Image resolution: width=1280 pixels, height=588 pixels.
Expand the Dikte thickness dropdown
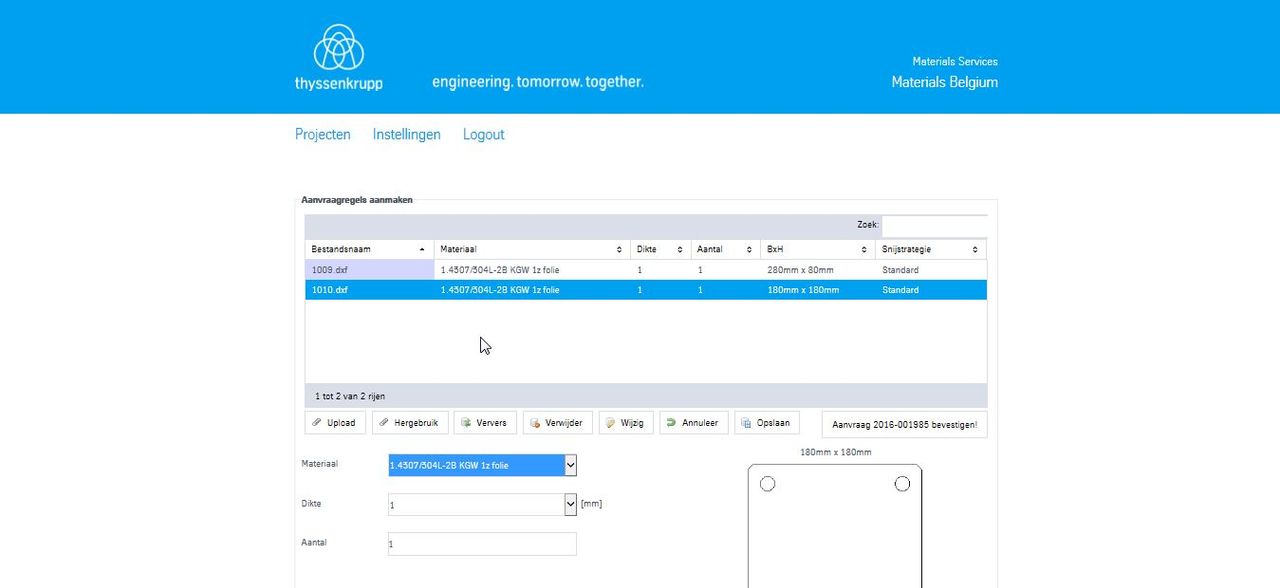pos(482,505)
